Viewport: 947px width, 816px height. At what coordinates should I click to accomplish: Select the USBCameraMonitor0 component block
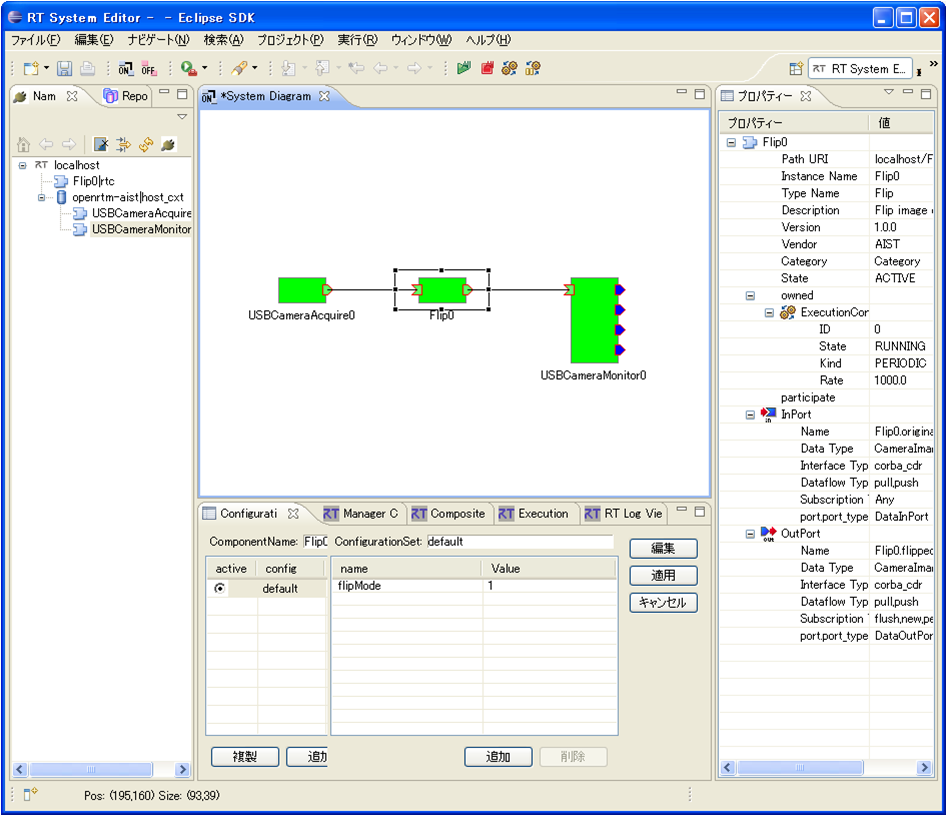[x=594, y=320]
